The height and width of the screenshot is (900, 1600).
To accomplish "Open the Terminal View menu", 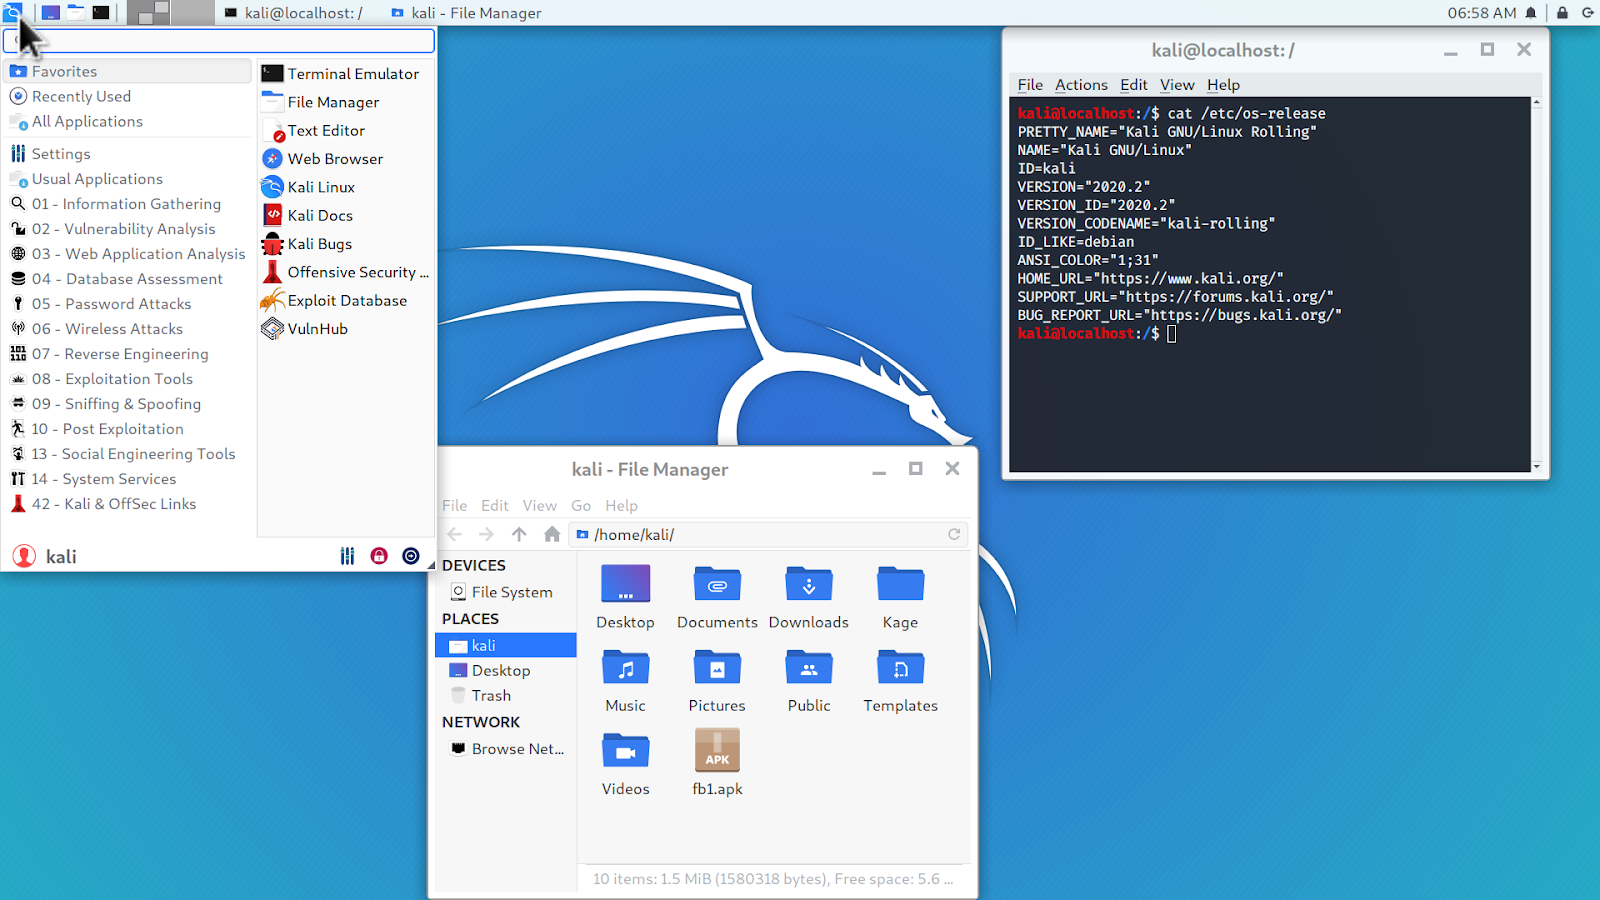I will click(1177, 85).
